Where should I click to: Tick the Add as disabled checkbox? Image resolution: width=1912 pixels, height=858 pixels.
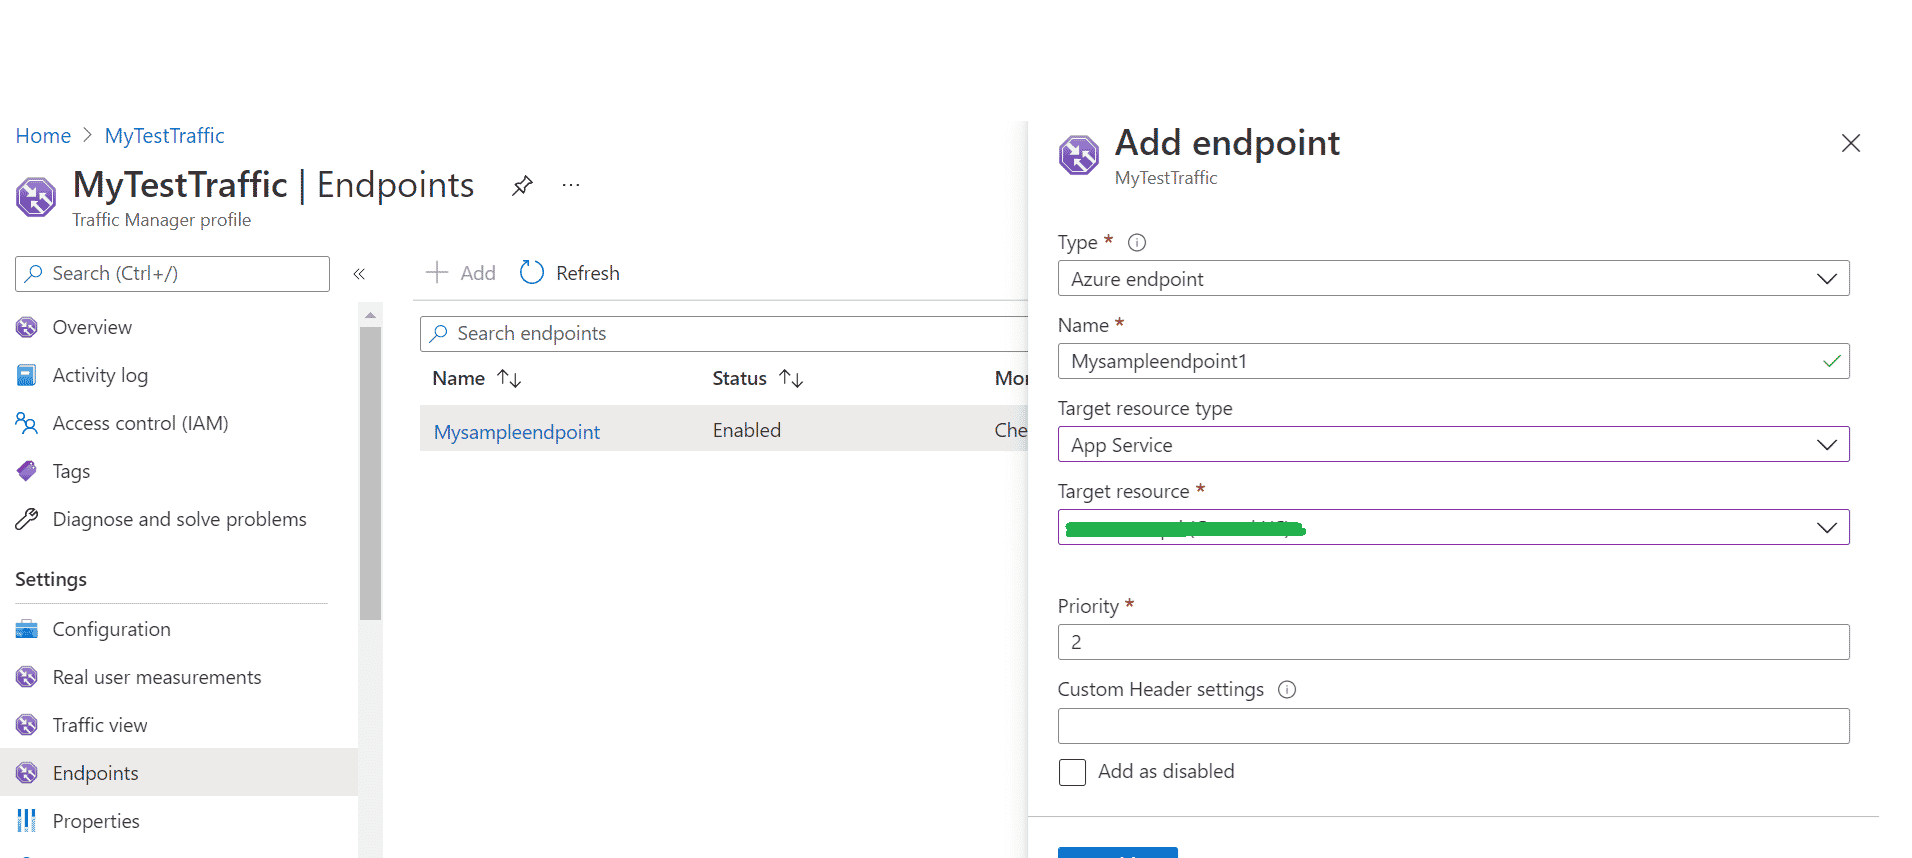(x=1072, y=772)
